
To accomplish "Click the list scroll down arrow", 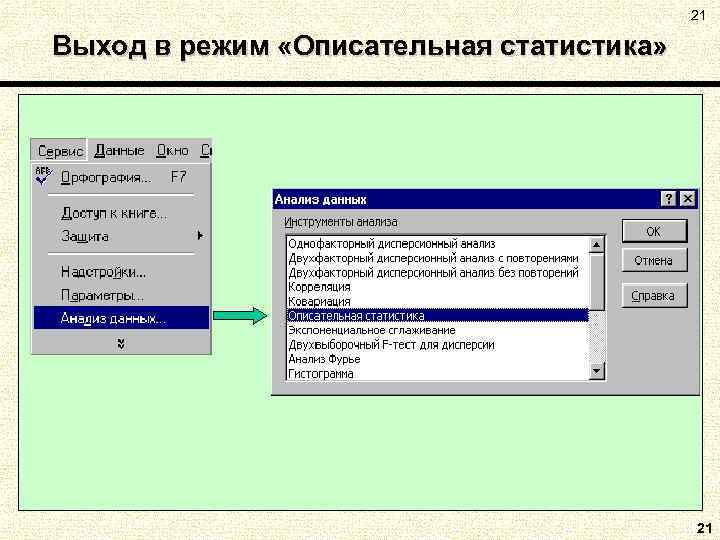I will 596,371.
